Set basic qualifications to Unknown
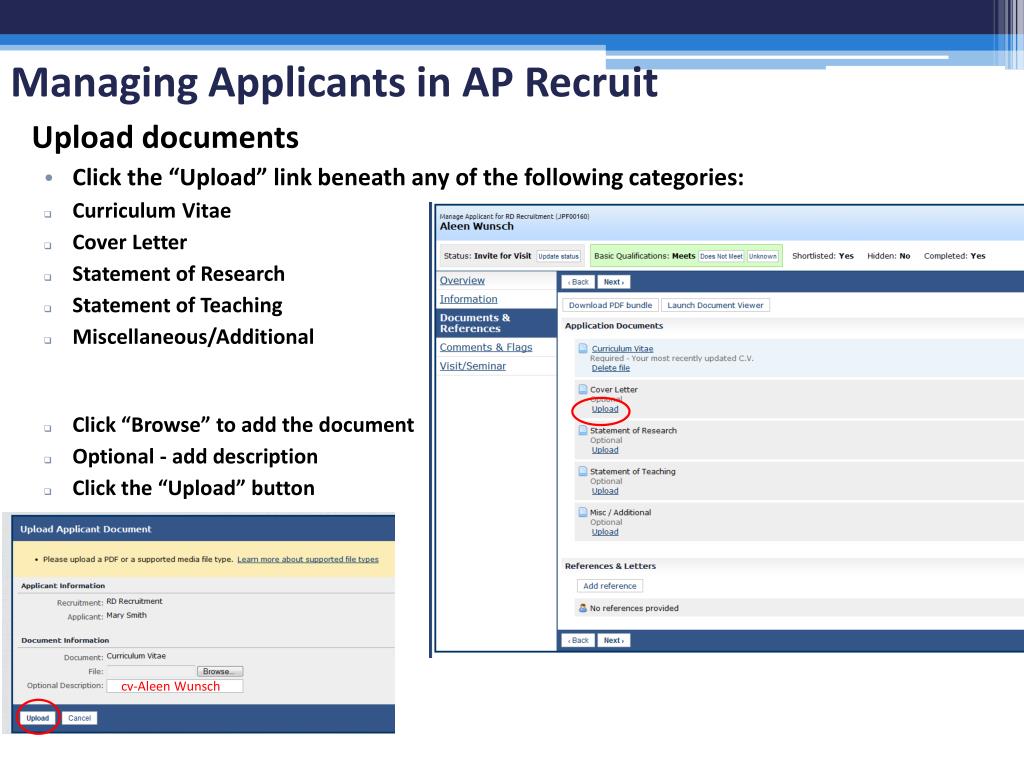This screenshot has width=1024, height=768. tap(763, 256)
